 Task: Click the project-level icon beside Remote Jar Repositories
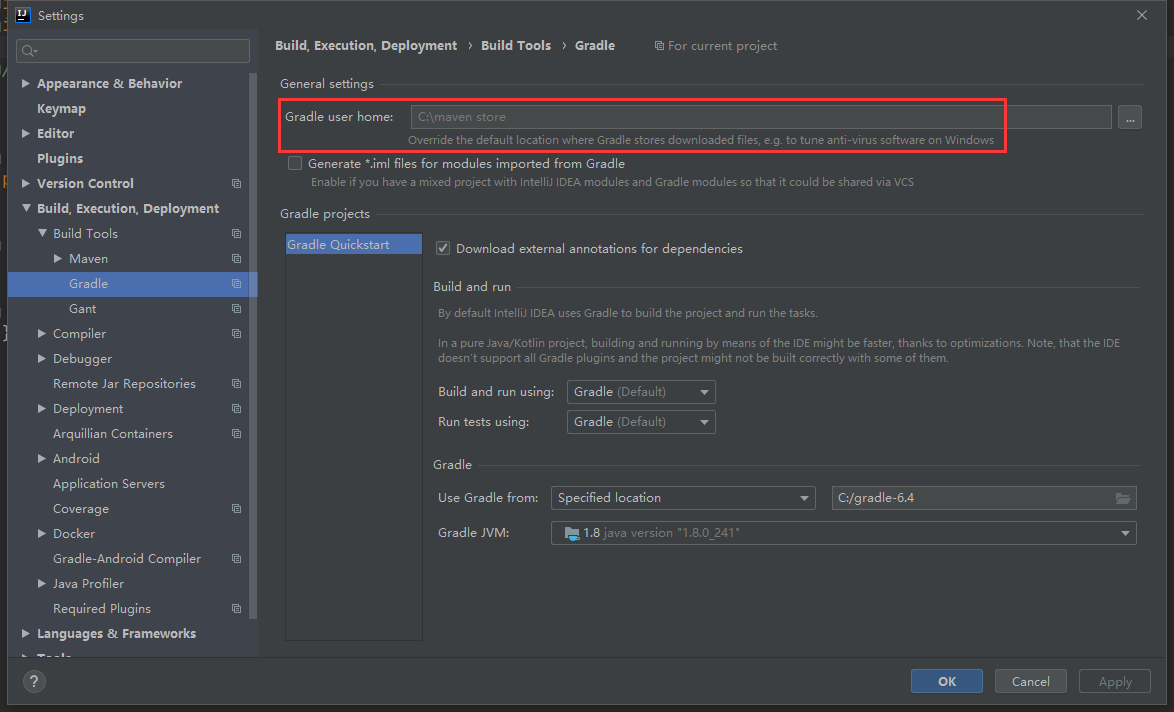tap(236, 383)
